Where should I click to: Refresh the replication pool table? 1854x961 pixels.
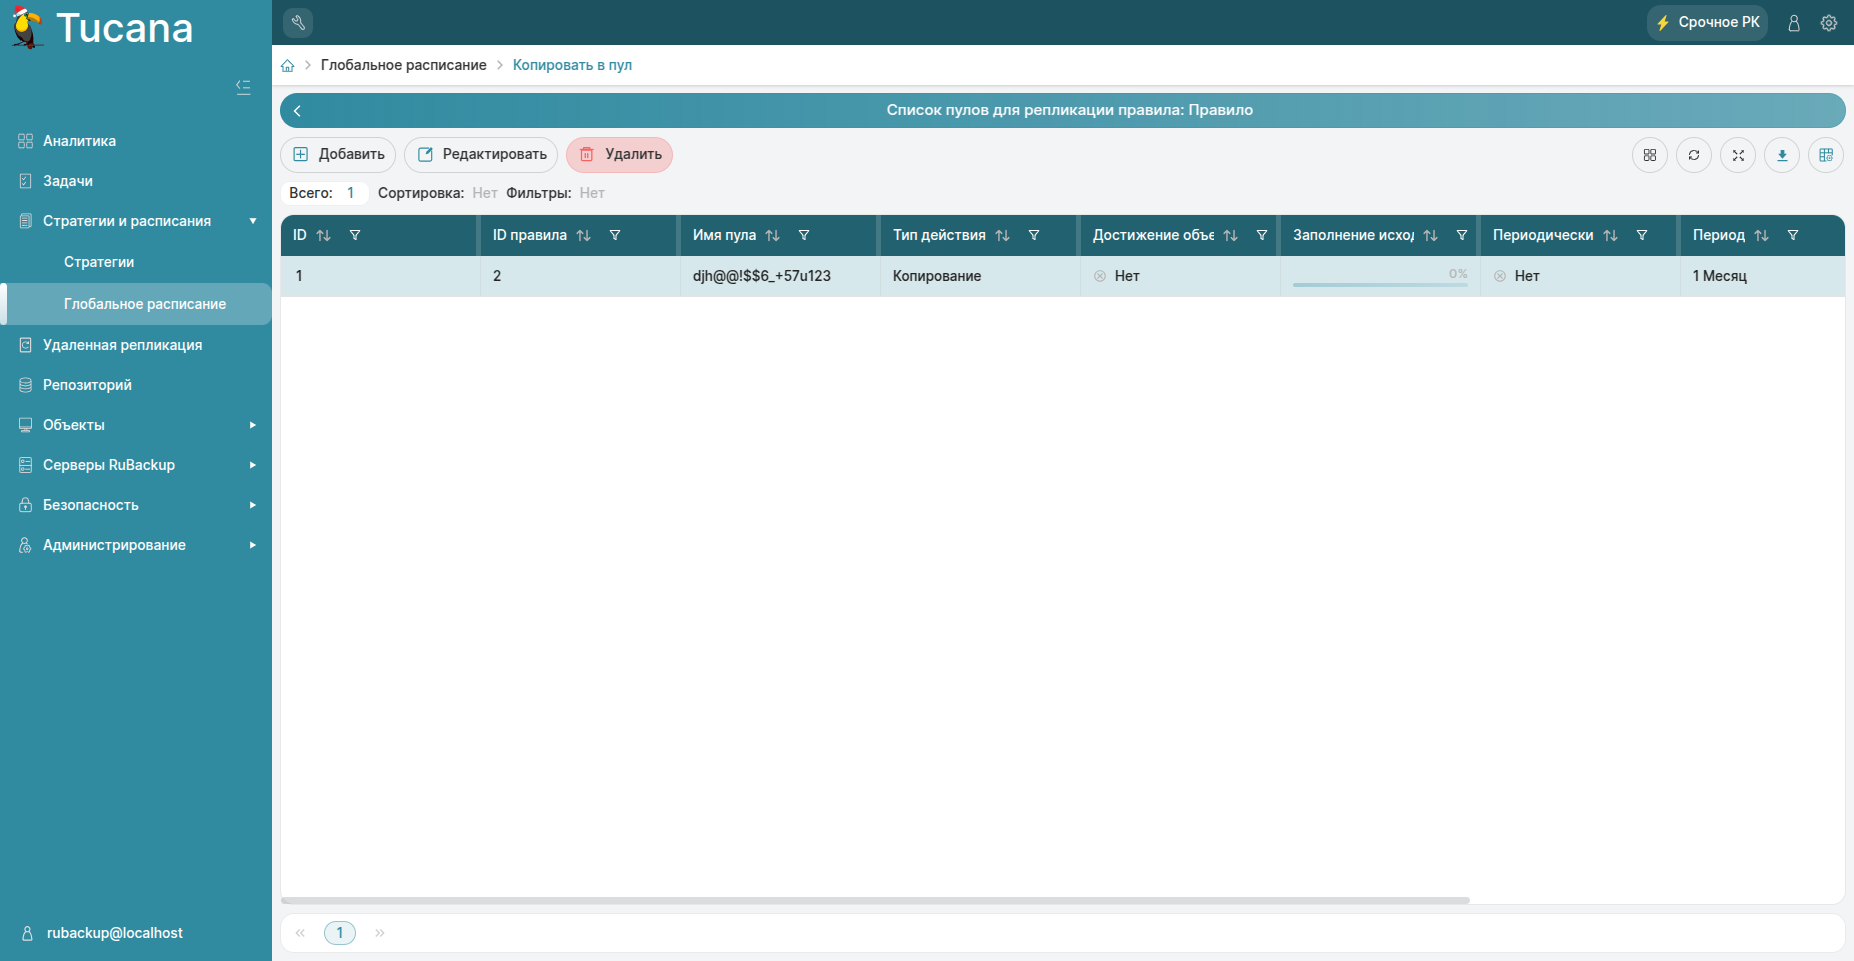(1693, 155)
